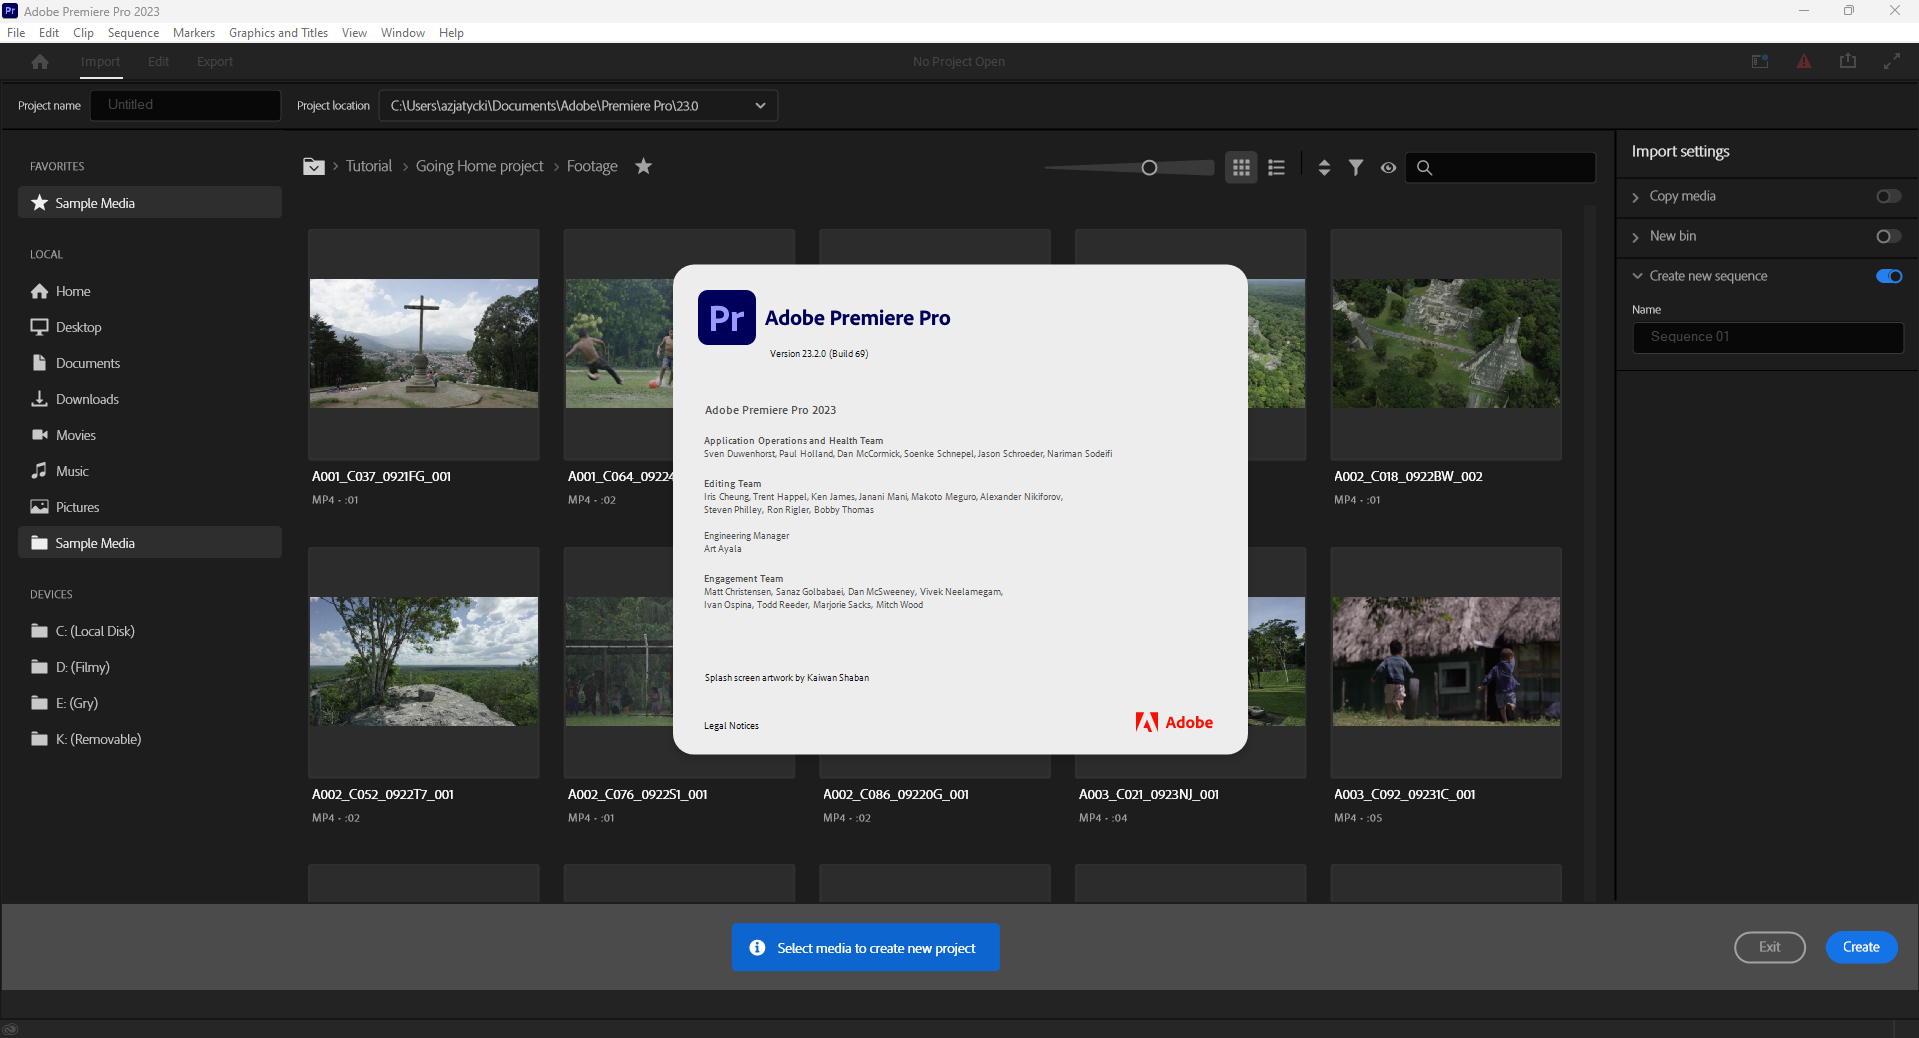Switch to list view
1919x1038 pixels.
tap(1276, 168)
